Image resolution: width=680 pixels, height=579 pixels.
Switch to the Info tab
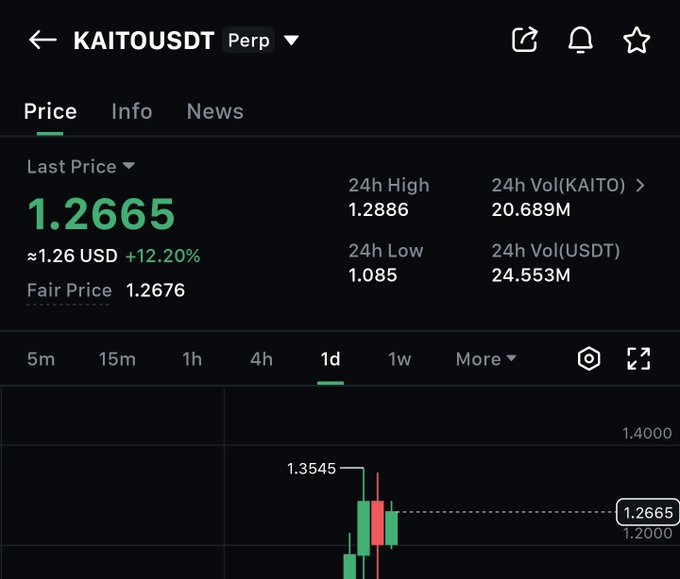pyautogui.click(x=132, y=111)
